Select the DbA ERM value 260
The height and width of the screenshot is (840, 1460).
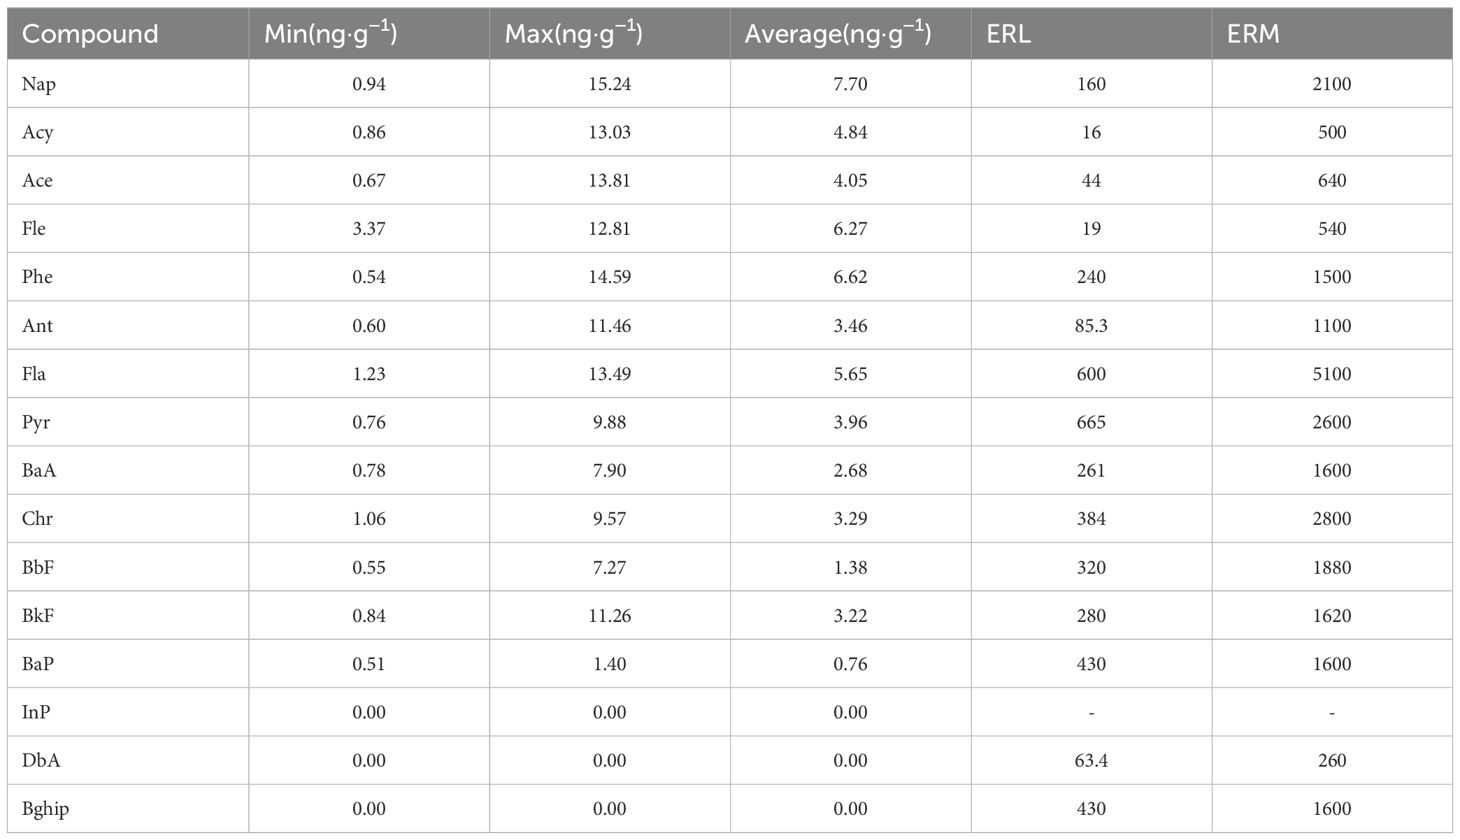(x=1332, y=761)
